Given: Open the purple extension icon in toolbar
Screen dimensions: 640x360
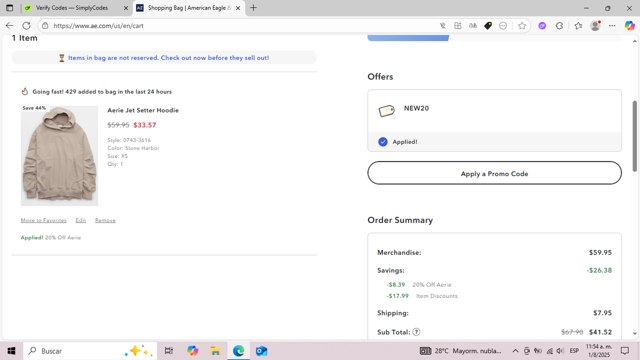Looking at the screenshot, I should click(542, 26).
